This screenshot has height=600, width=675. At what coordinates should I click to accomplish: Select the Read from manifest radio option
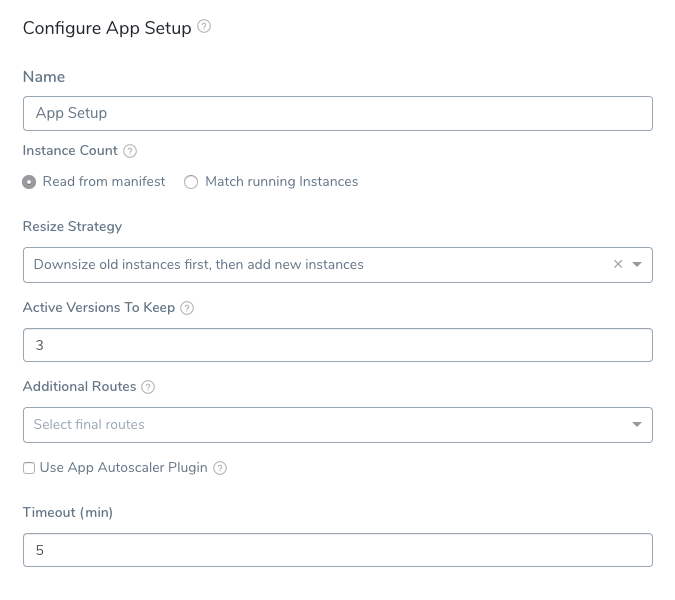click(29, 182)
